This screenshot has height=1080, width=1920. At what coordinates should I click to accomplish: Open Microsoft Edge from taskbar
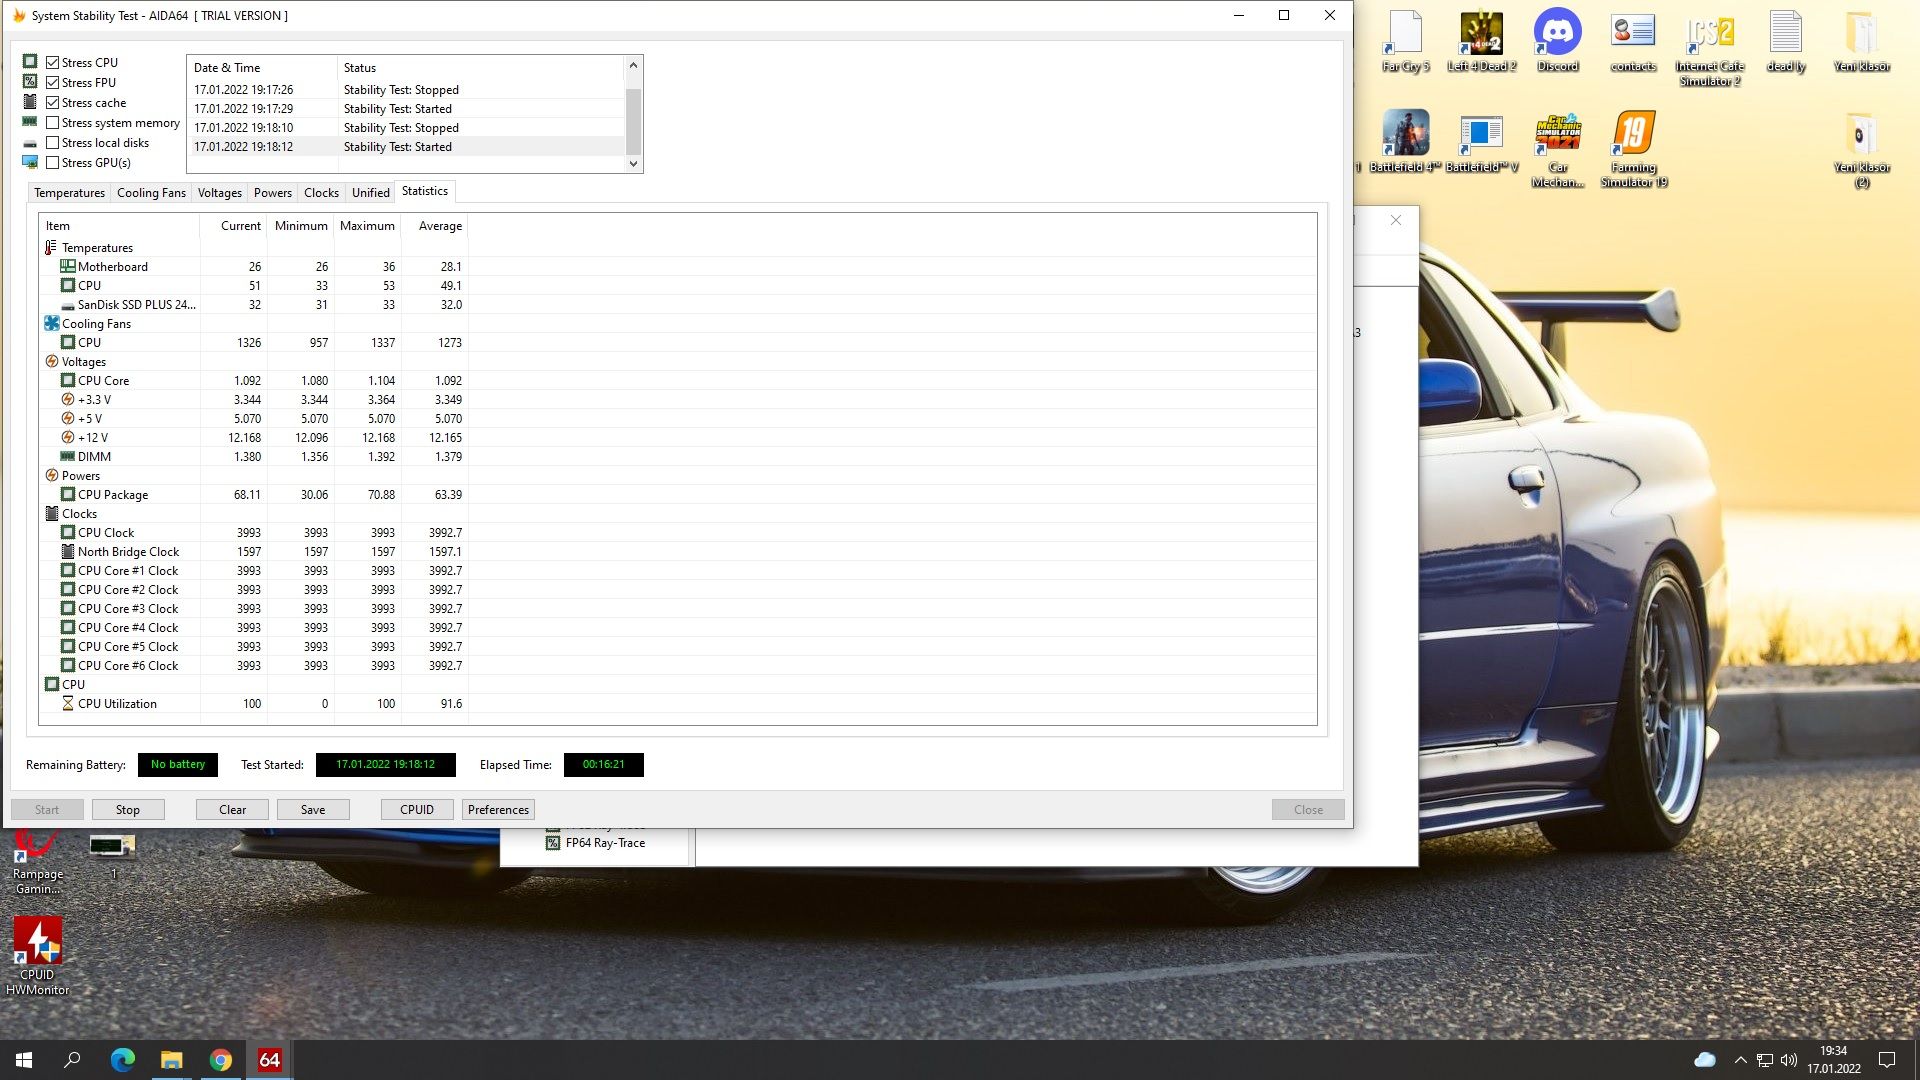122,1060
